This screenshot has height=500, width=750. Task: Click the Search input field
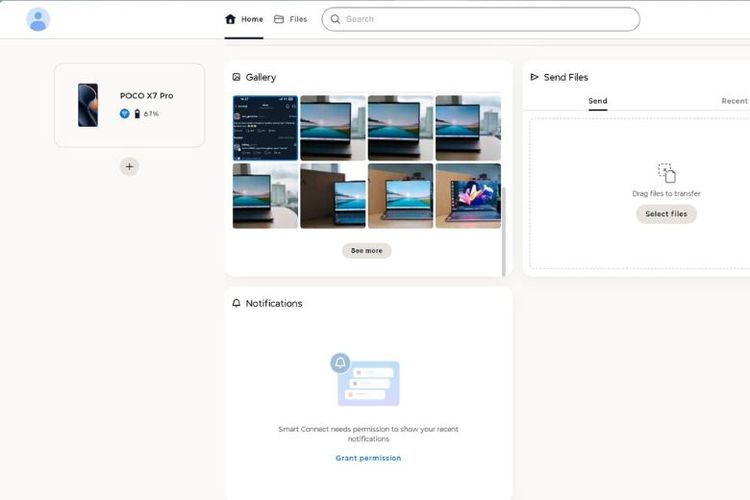pos(480,19)
